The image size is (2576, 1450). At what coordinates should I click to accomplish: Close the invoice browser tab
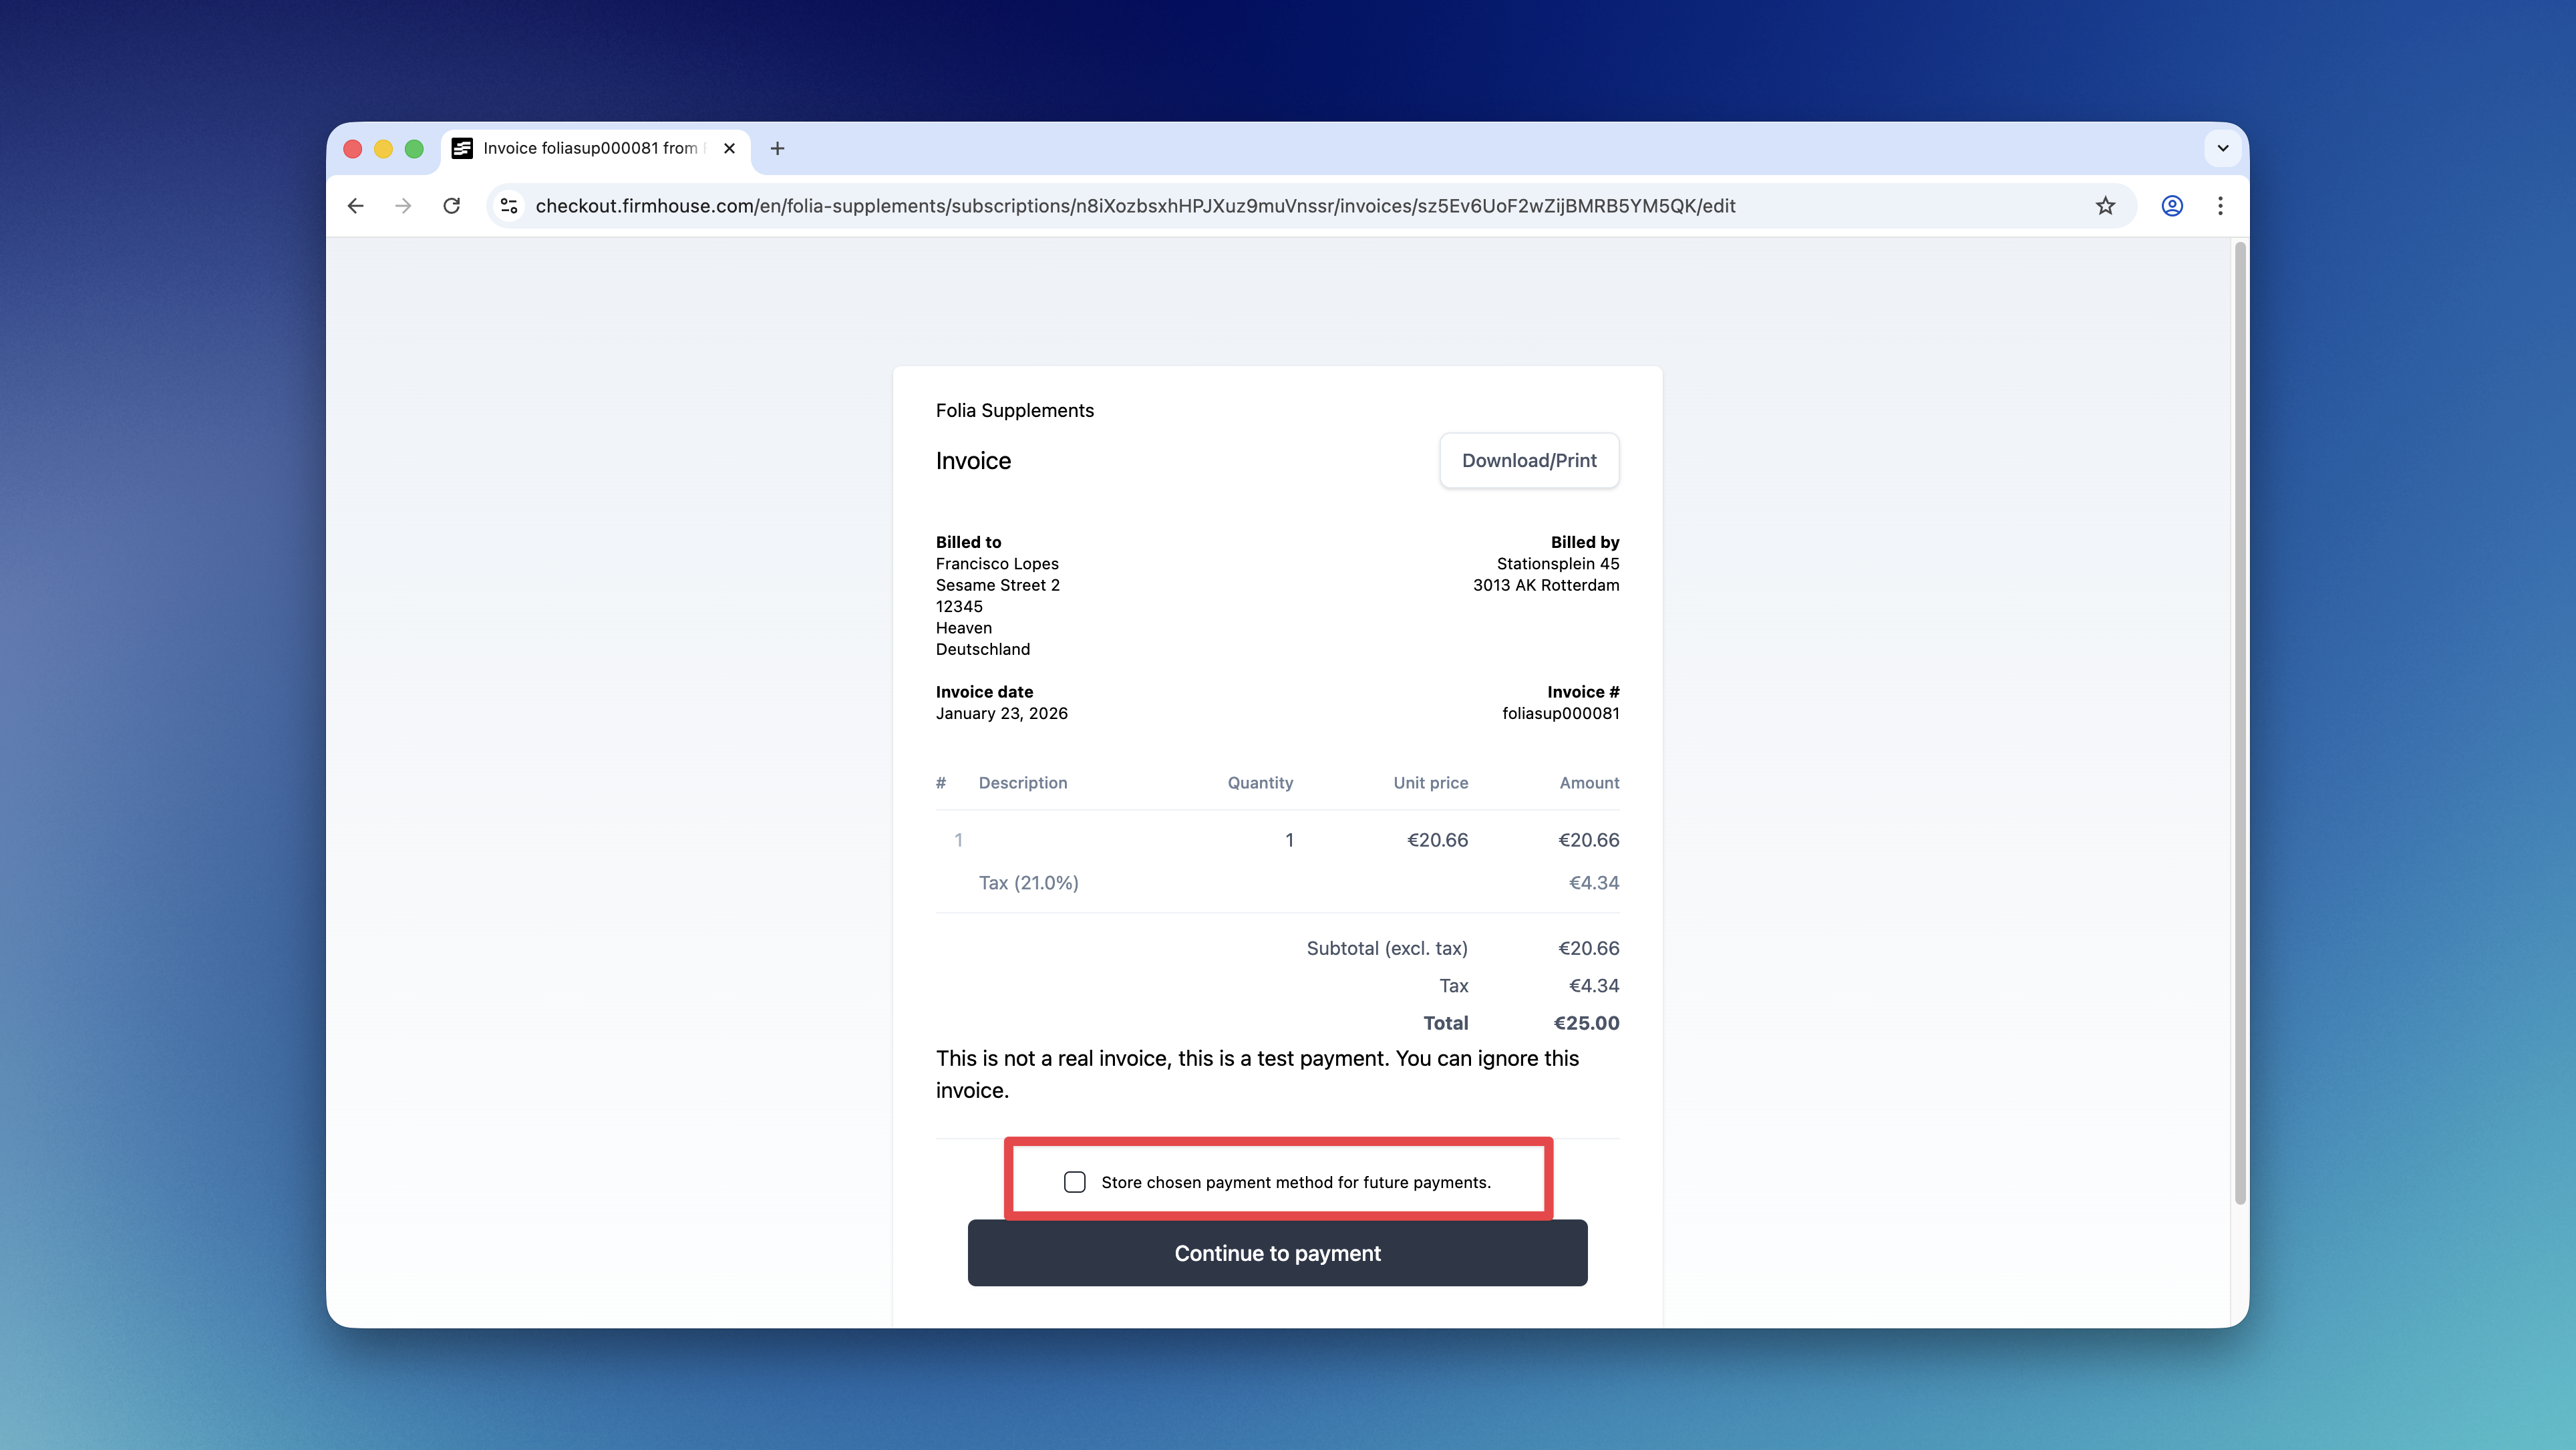click(729, 148)
